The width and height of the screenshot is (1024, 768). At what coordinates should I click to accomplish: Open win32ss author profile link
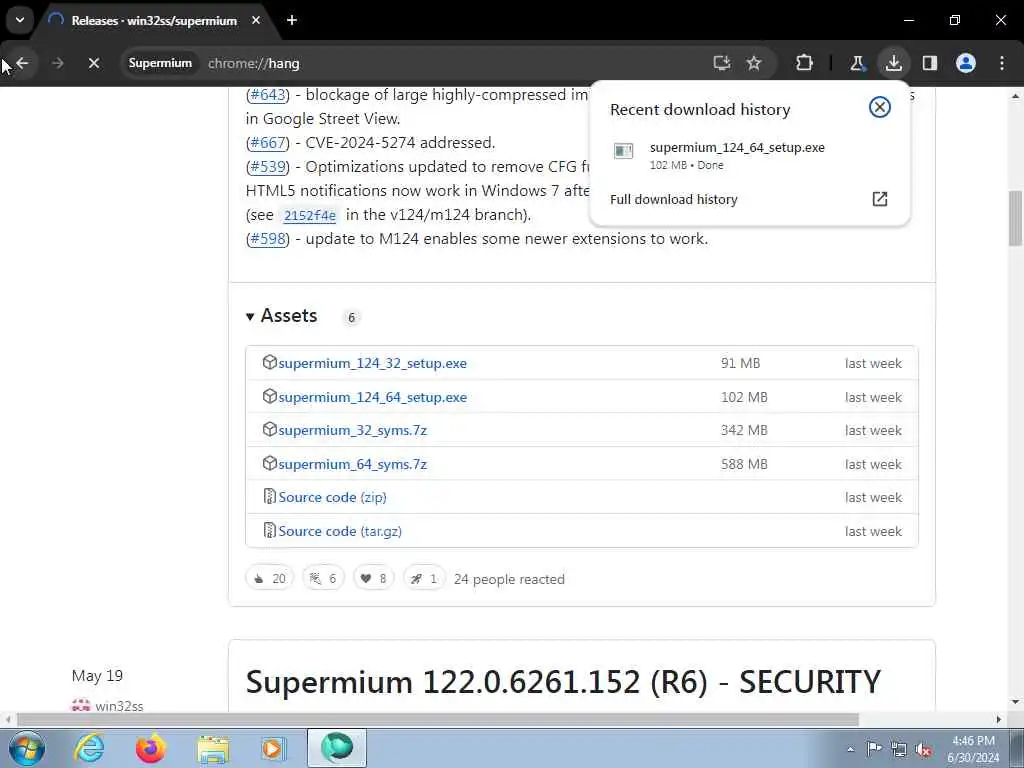coord(119,706)
